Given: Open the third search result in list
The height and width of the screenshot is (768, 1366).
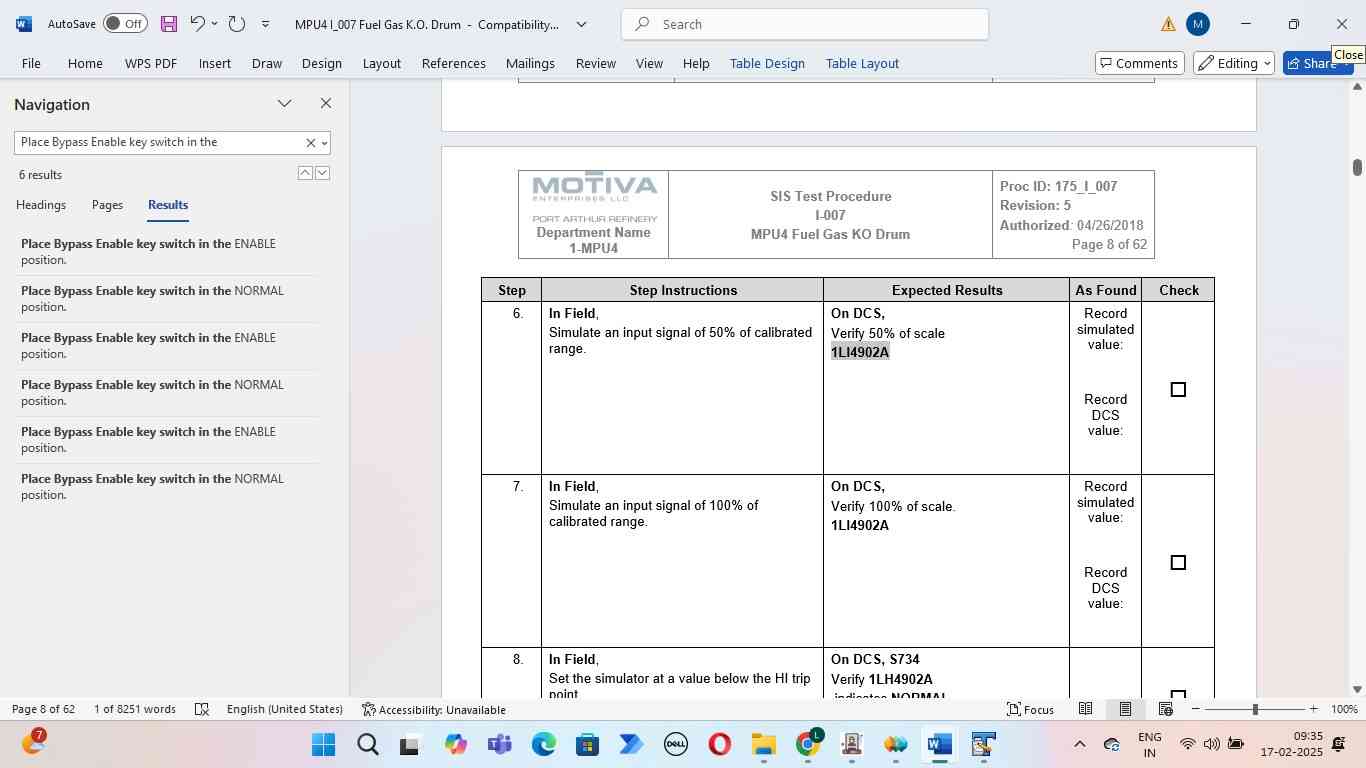Looking at the screenshot, I should [x=165, y=346].
